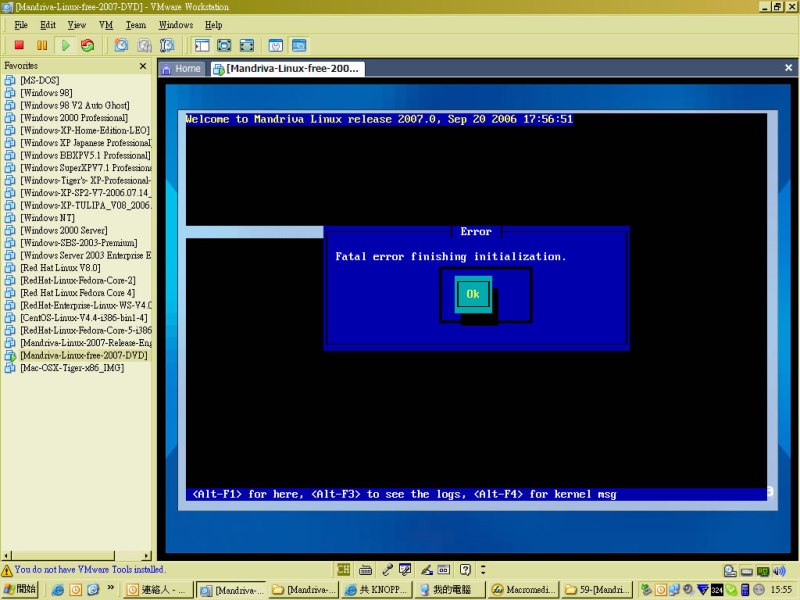Select [MS-DOS] in Favorites
The width and height of the screenshot is (800, 600).
point(40,80)
